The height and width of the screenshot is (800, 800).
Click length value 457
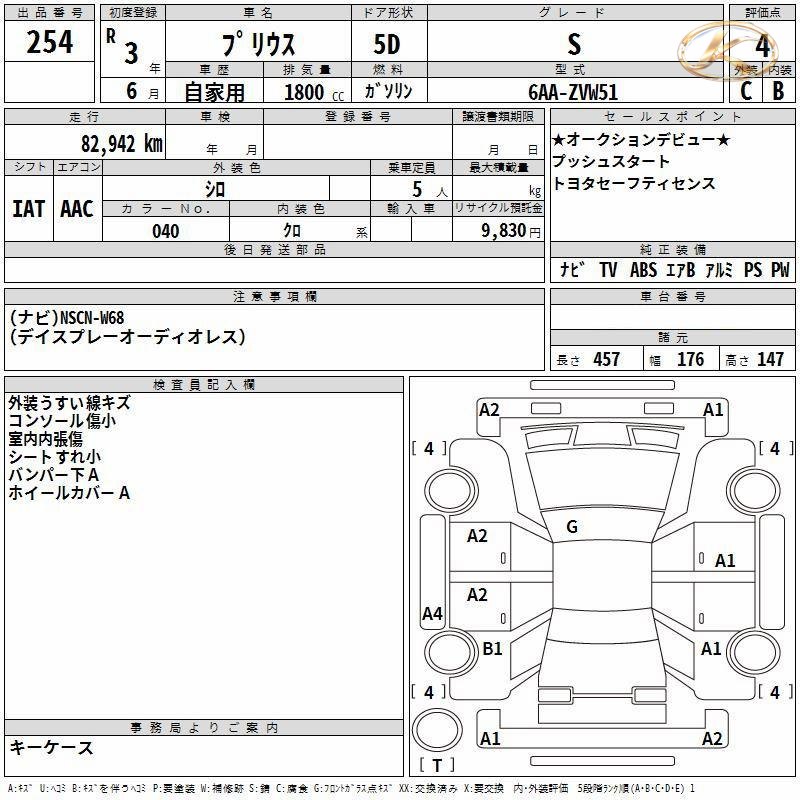tap(606, 360)
